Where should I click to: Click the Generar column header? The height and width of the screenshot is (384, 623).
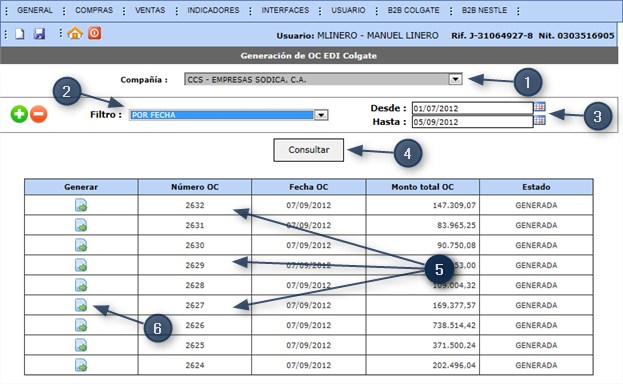coord(81,187)
